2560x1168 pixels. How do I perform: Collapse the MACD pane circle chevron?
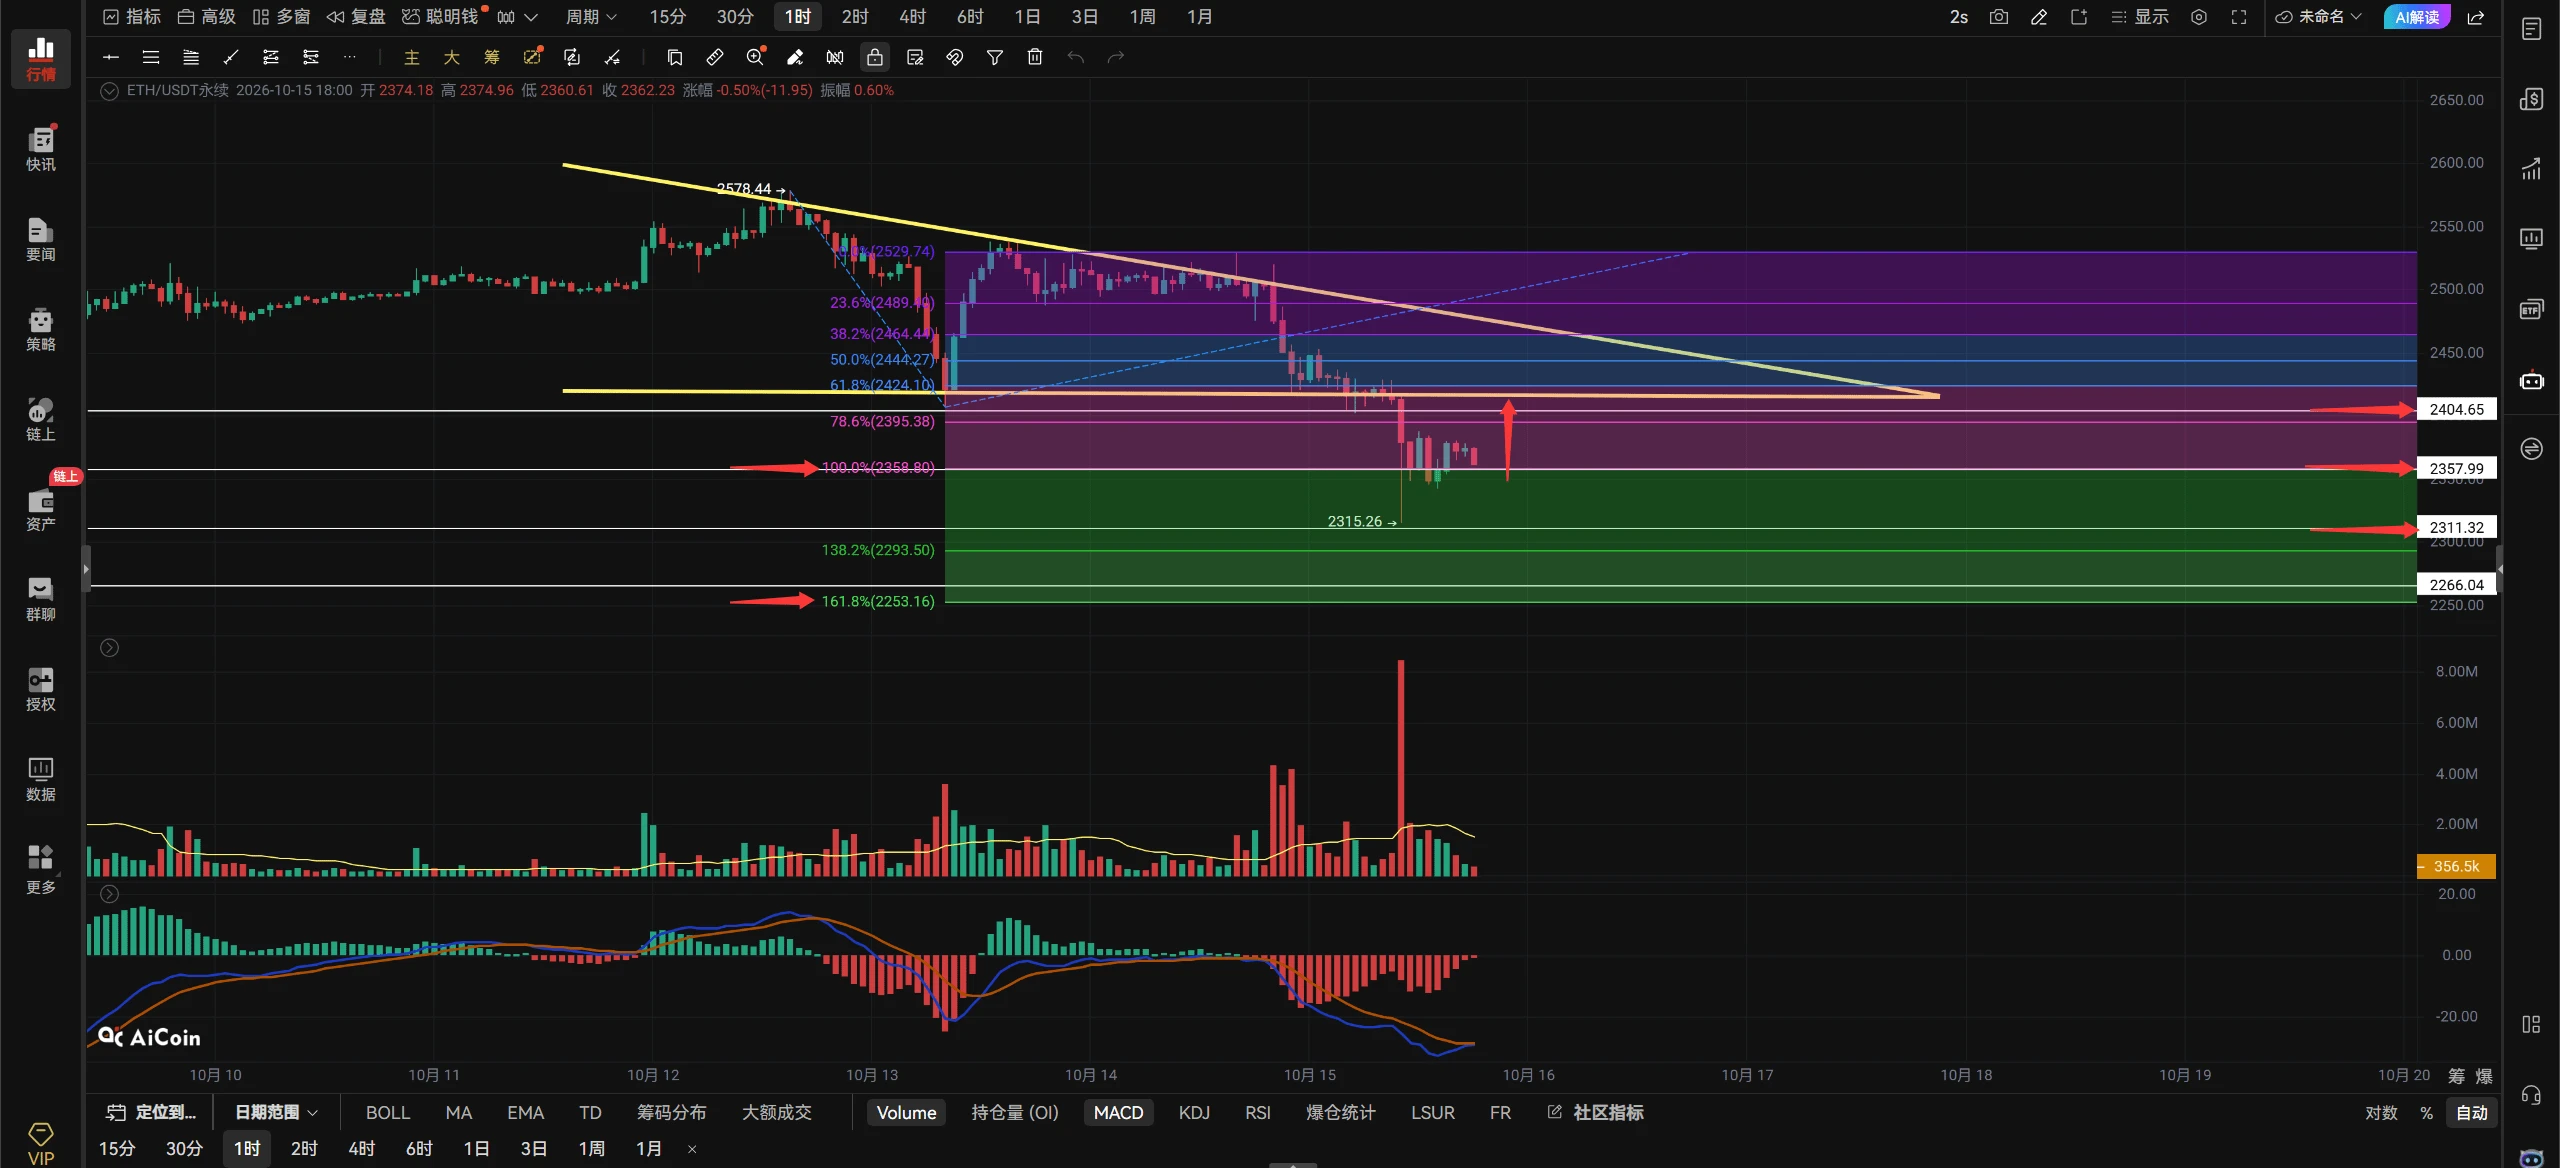coord(110,894)
